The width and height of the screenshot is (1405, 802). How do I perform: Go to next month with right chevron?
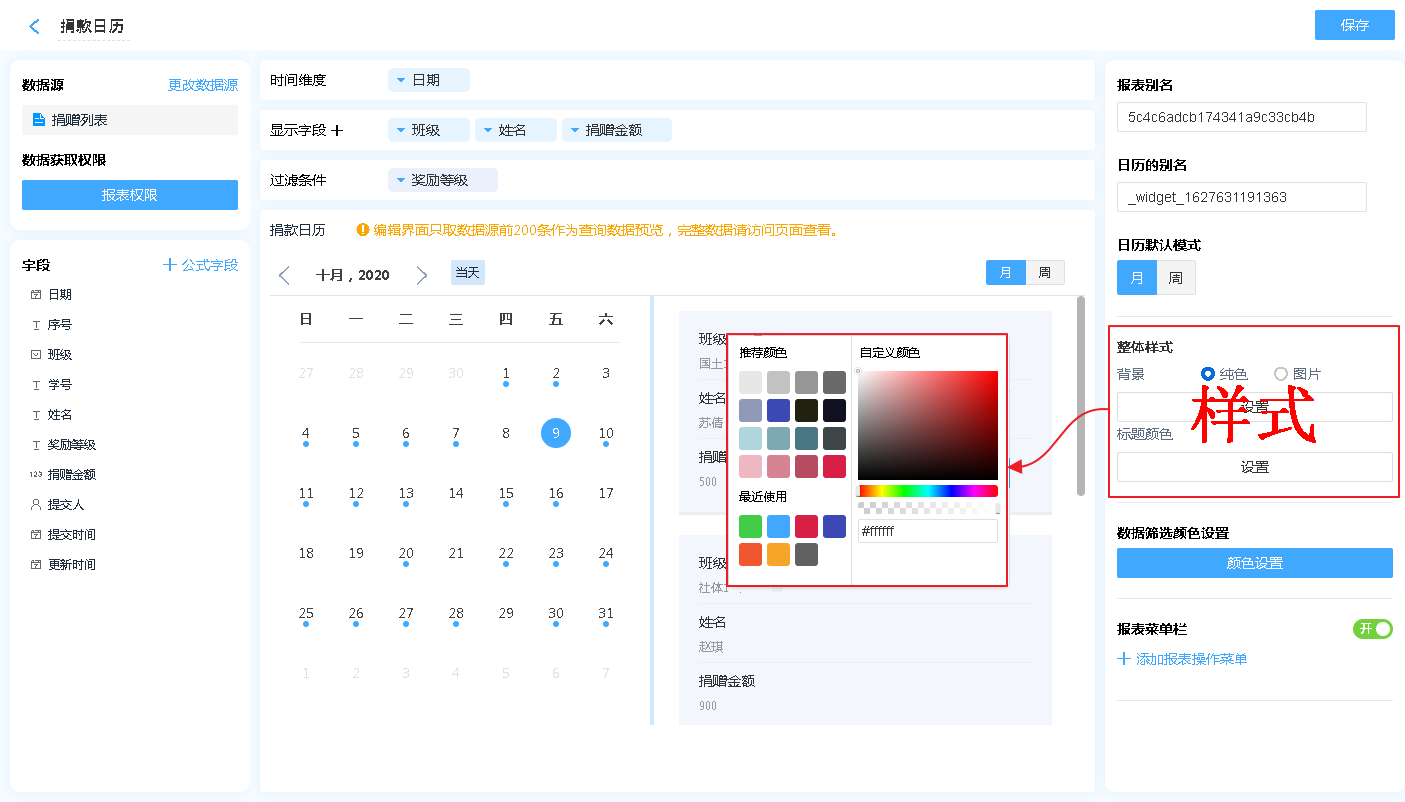pyautogui.click(x=421, y=275)
